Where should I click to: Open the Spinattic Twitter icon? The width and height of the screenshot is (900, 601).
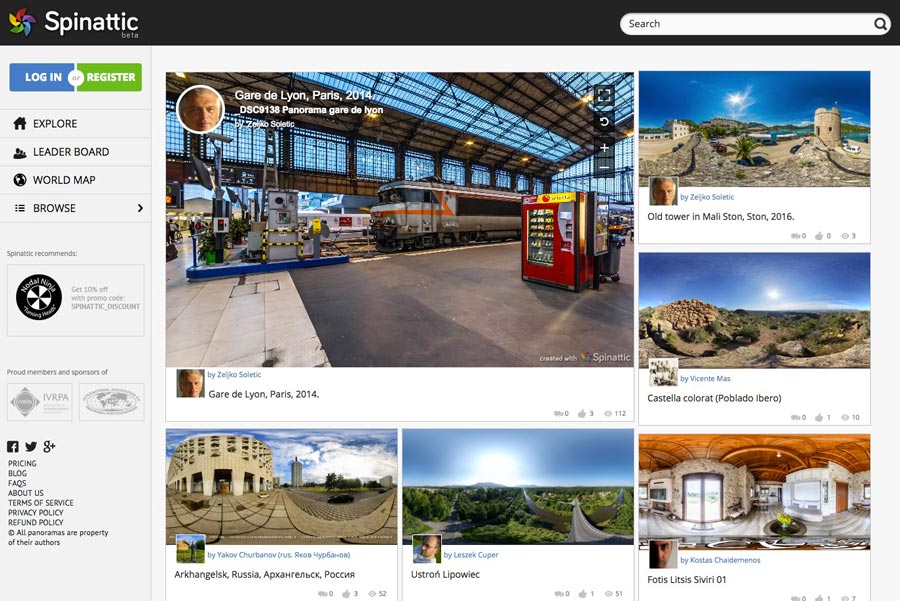pyautogui.click(x=31, y=447)
